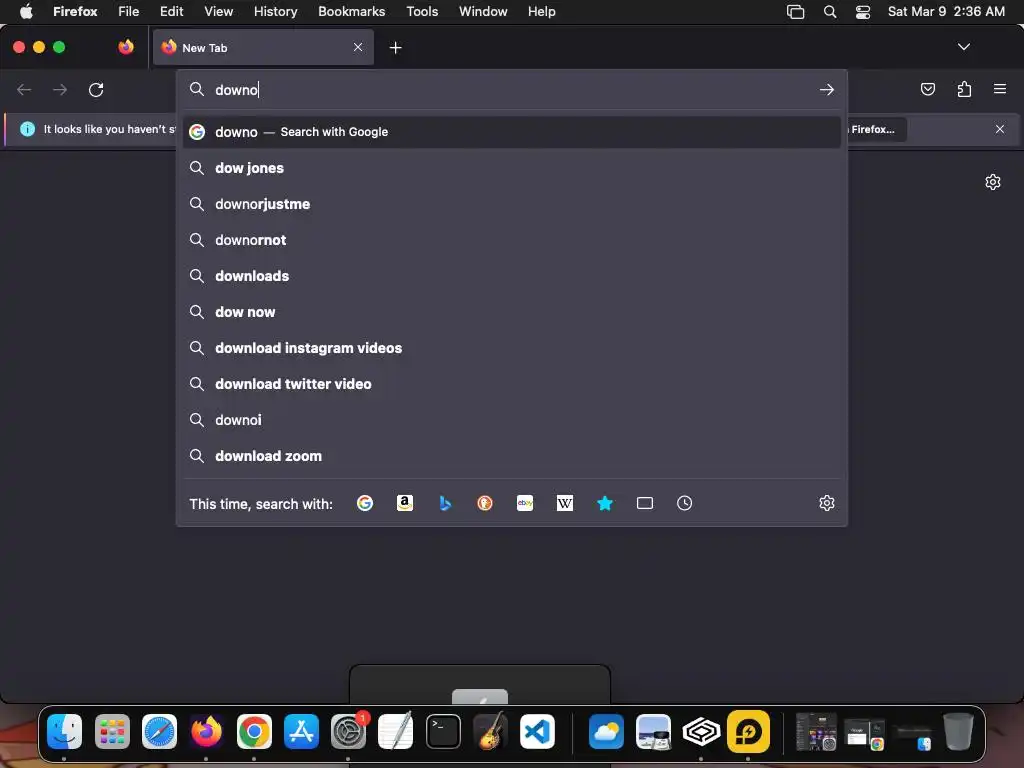Personalize New Tab gear icon
The height and width of the screenshot is (768, 1024).
993,182
